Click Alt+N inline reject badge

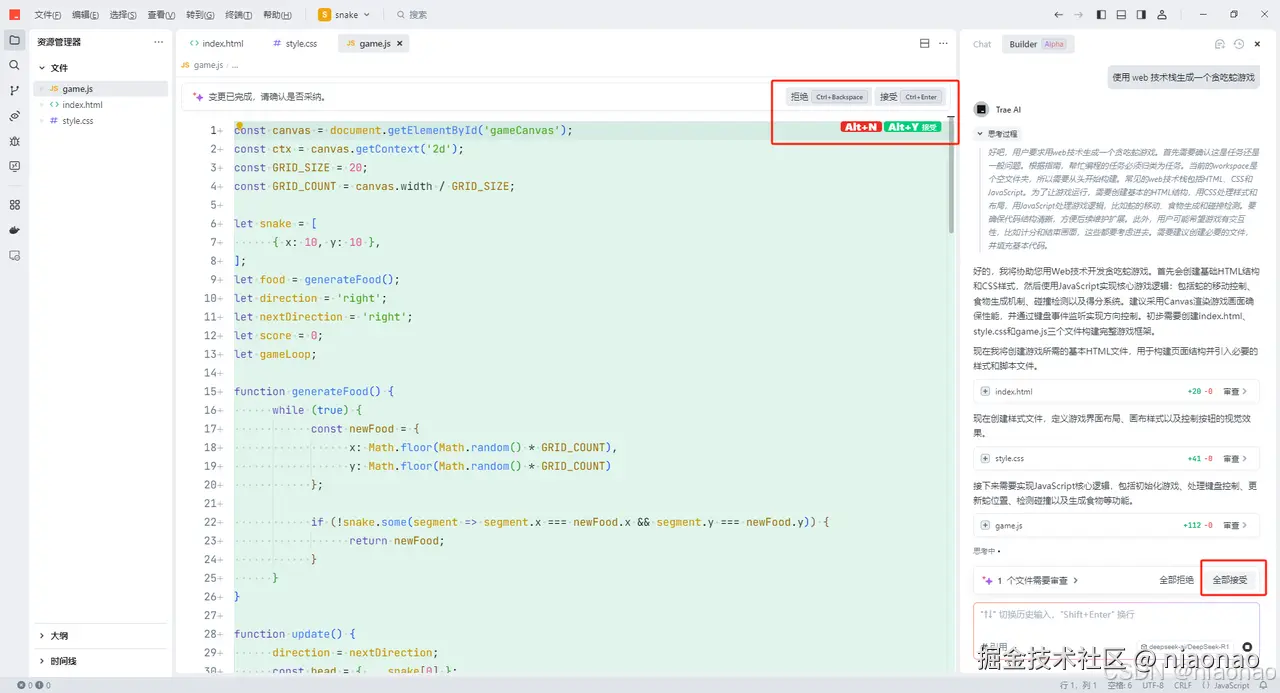pyautogui.click(x=861, y=127)
